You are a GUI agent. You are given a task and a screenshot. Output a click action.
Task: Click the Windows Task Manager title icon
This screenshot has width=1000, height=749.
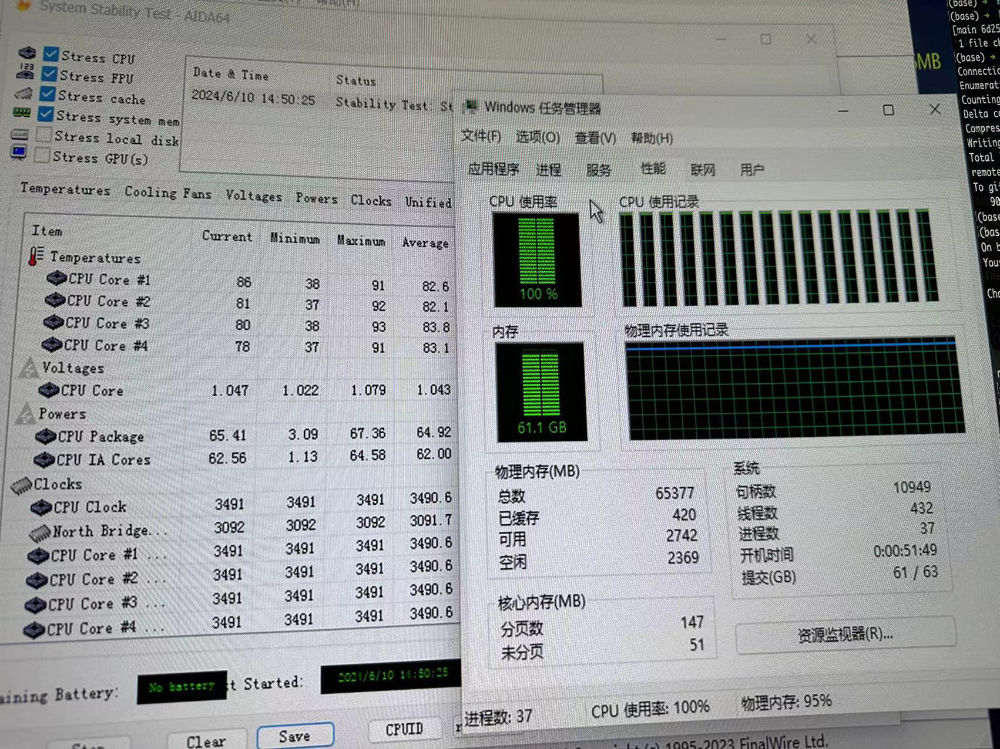[x=471, y=106]
